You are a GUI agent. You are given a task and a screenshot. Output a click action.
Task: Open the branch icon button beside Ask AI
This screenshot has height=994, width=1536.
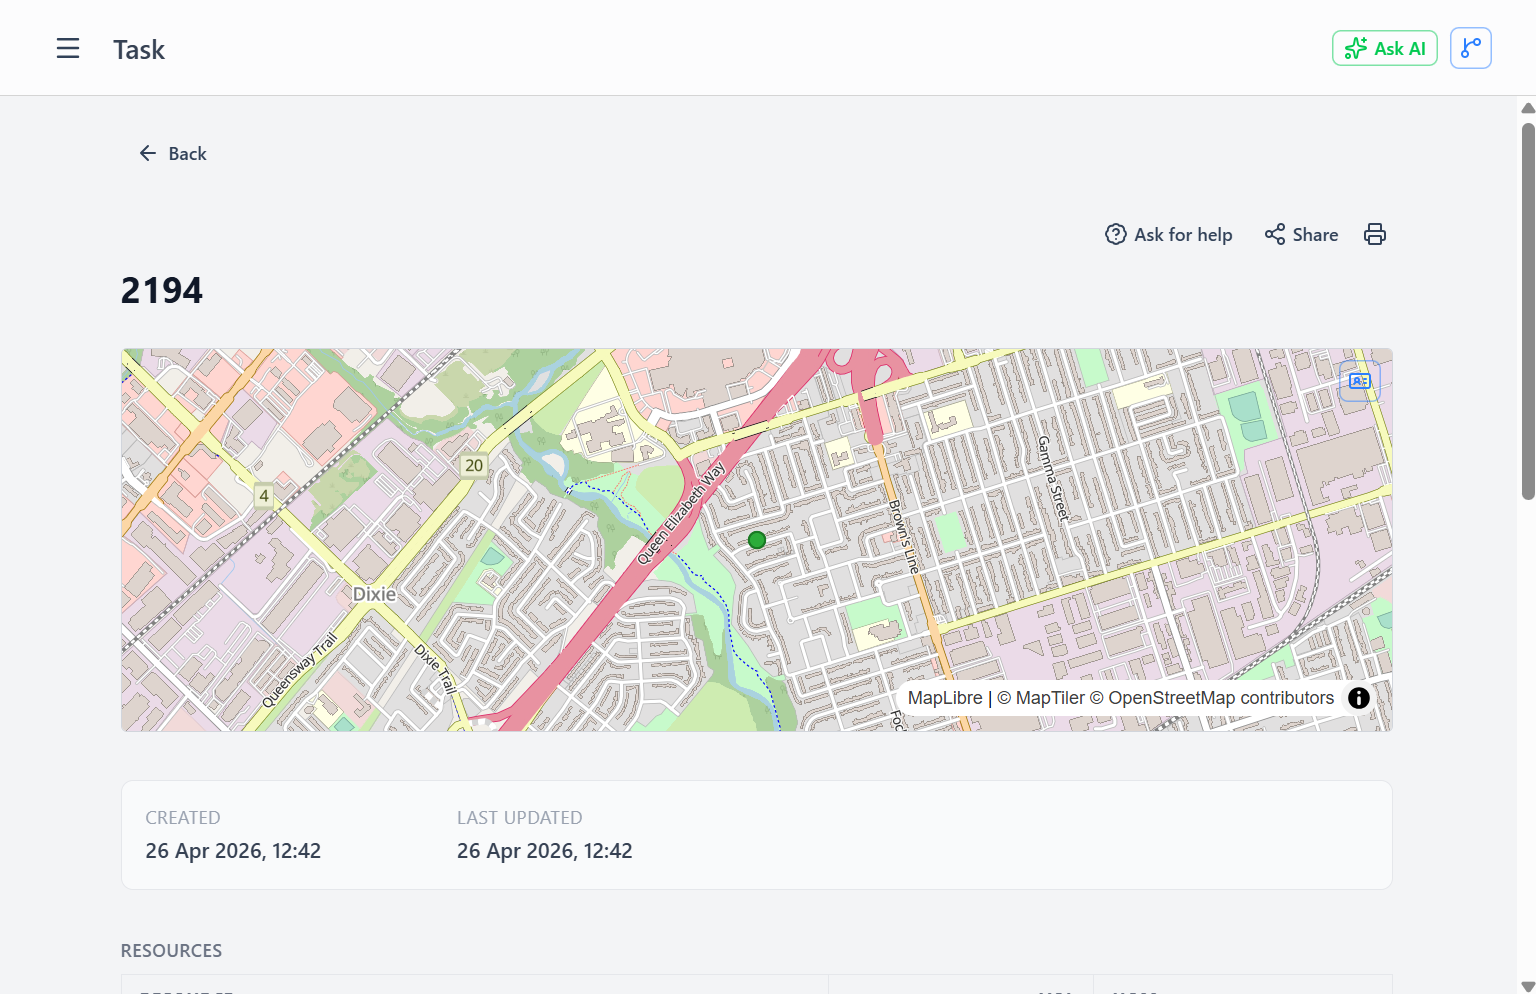pos(1470,48)
